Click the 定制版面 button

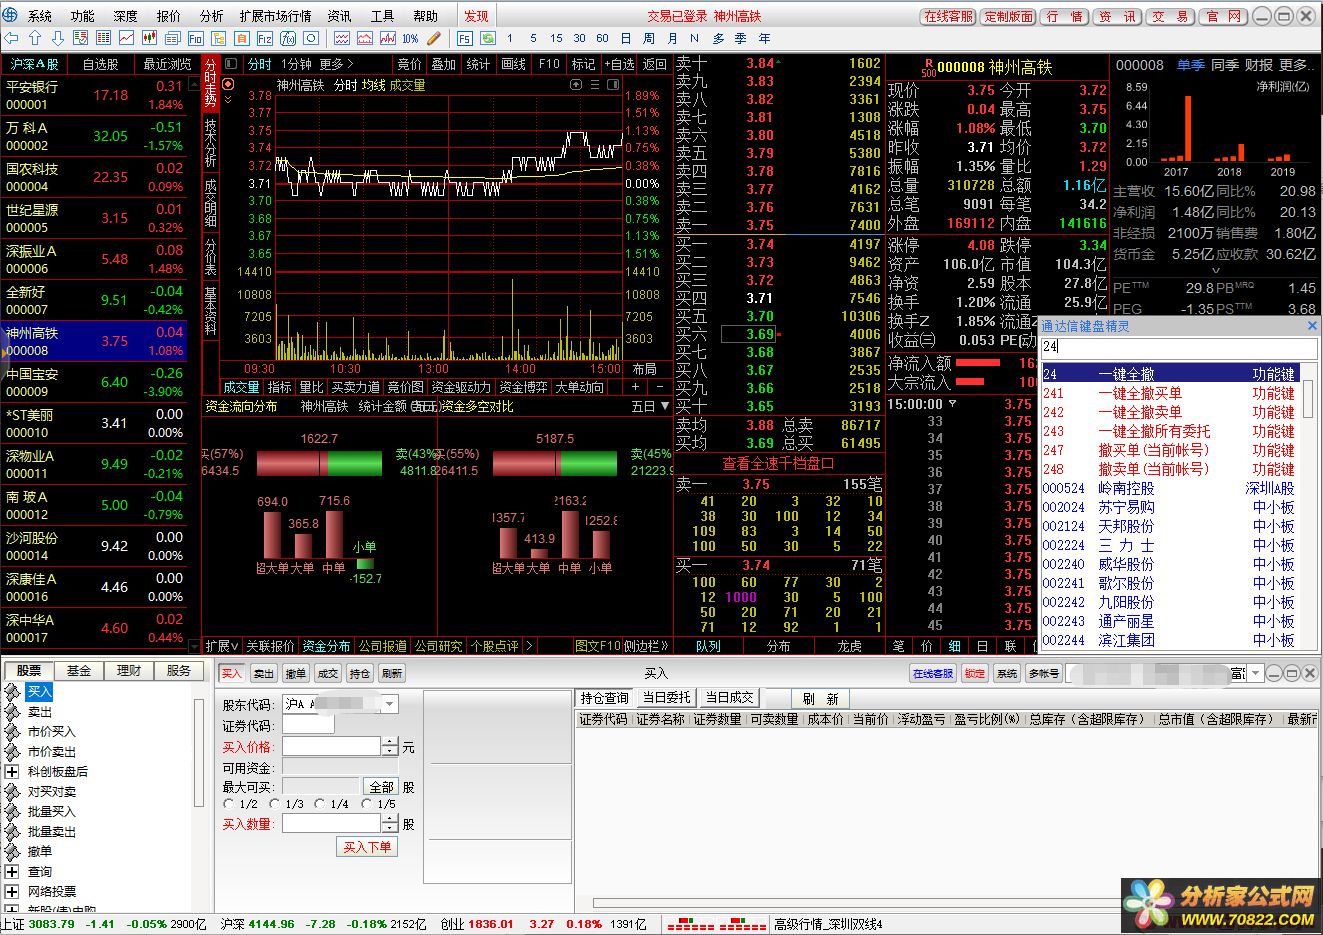click(x=1009, y=16)
